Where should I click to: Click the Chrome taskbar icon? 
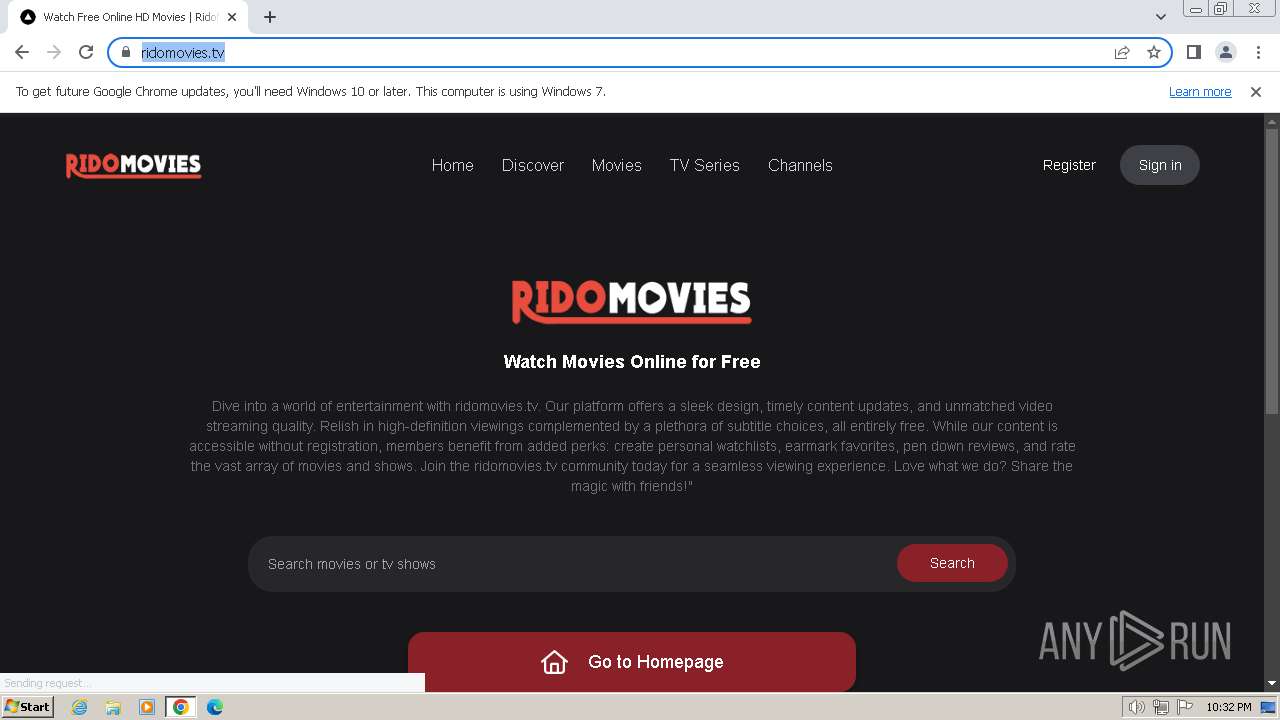tap(181, 707)
